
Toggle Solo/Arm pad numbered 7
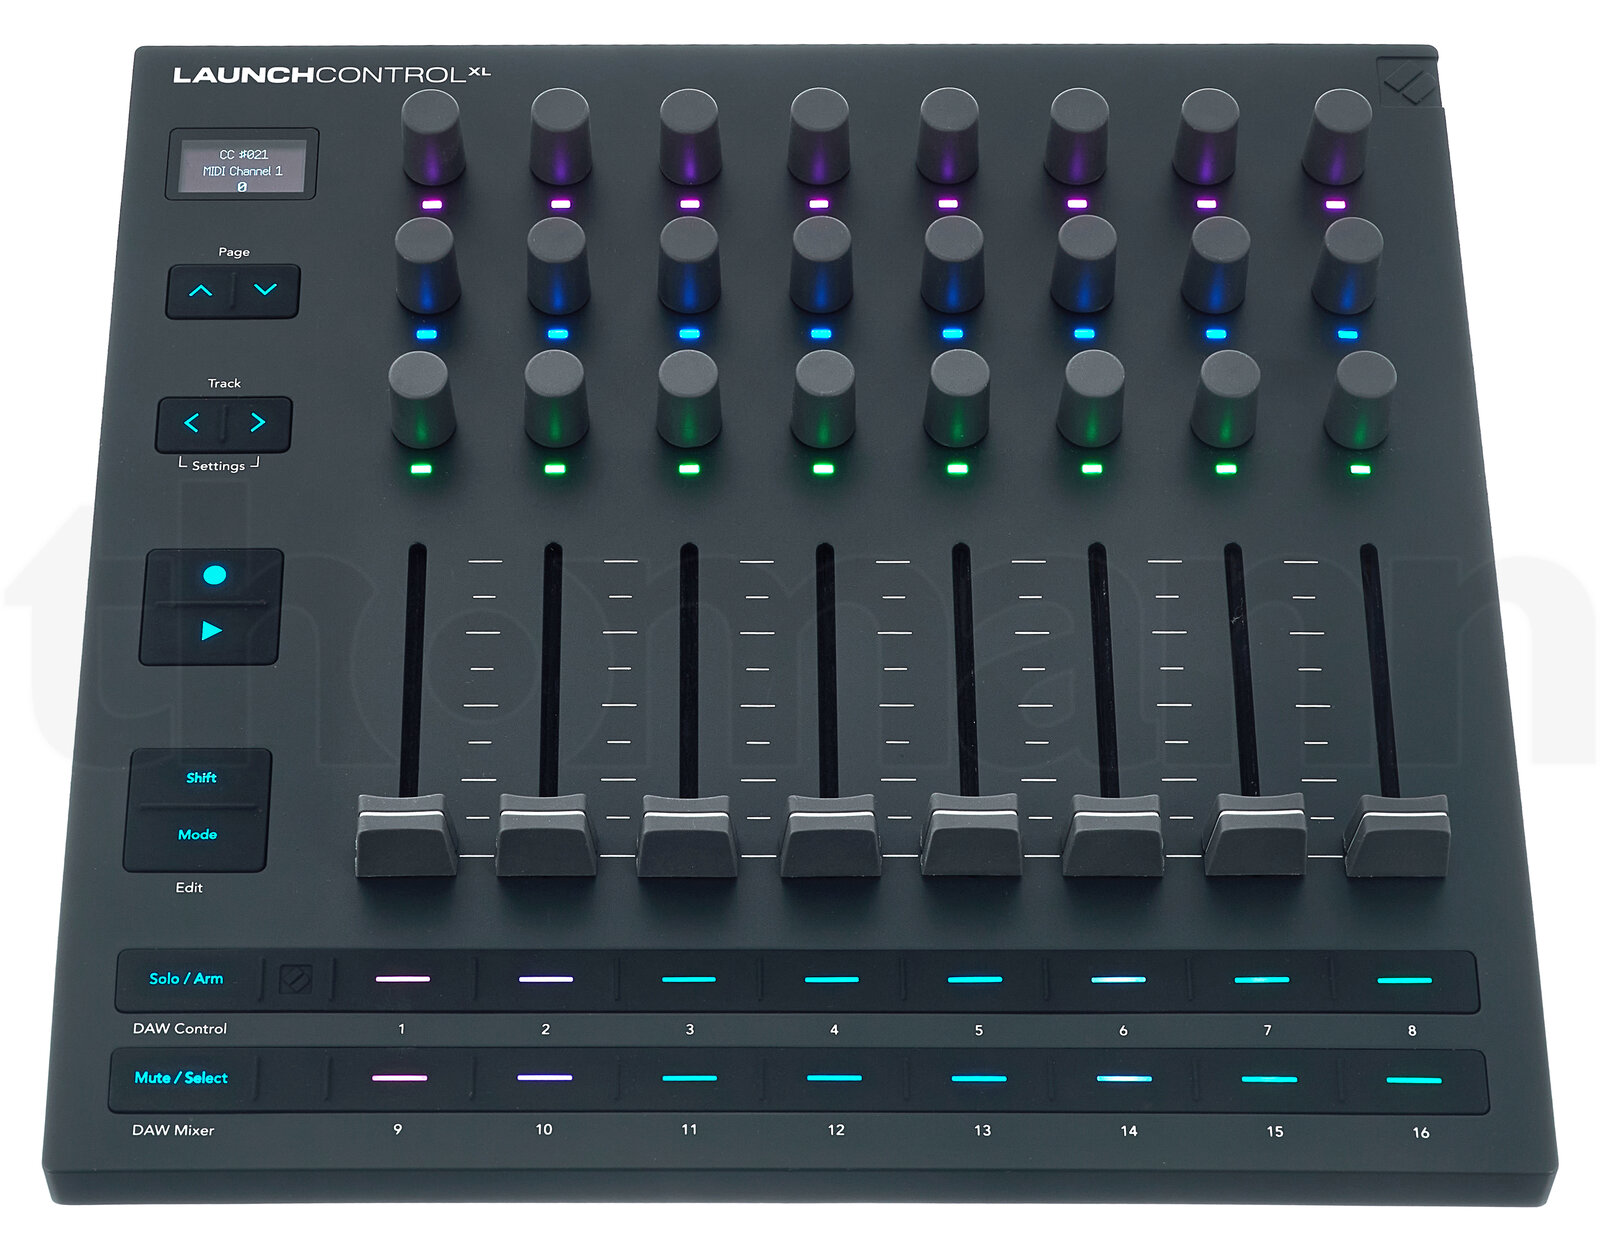click(x=1262, y=980)
